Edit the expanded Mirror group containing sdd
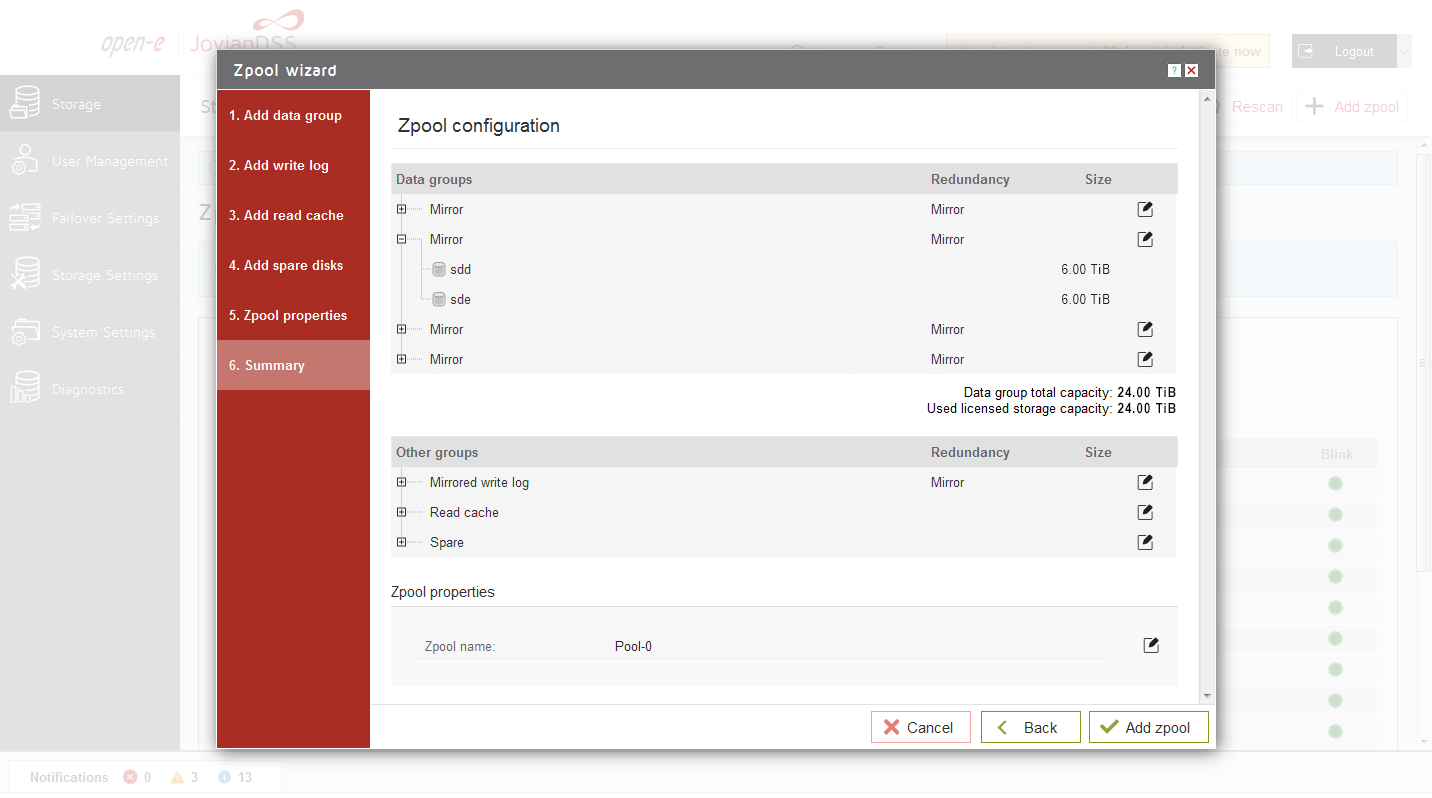This screenshot has width=1432, height=798. (x=1145, y=239)
